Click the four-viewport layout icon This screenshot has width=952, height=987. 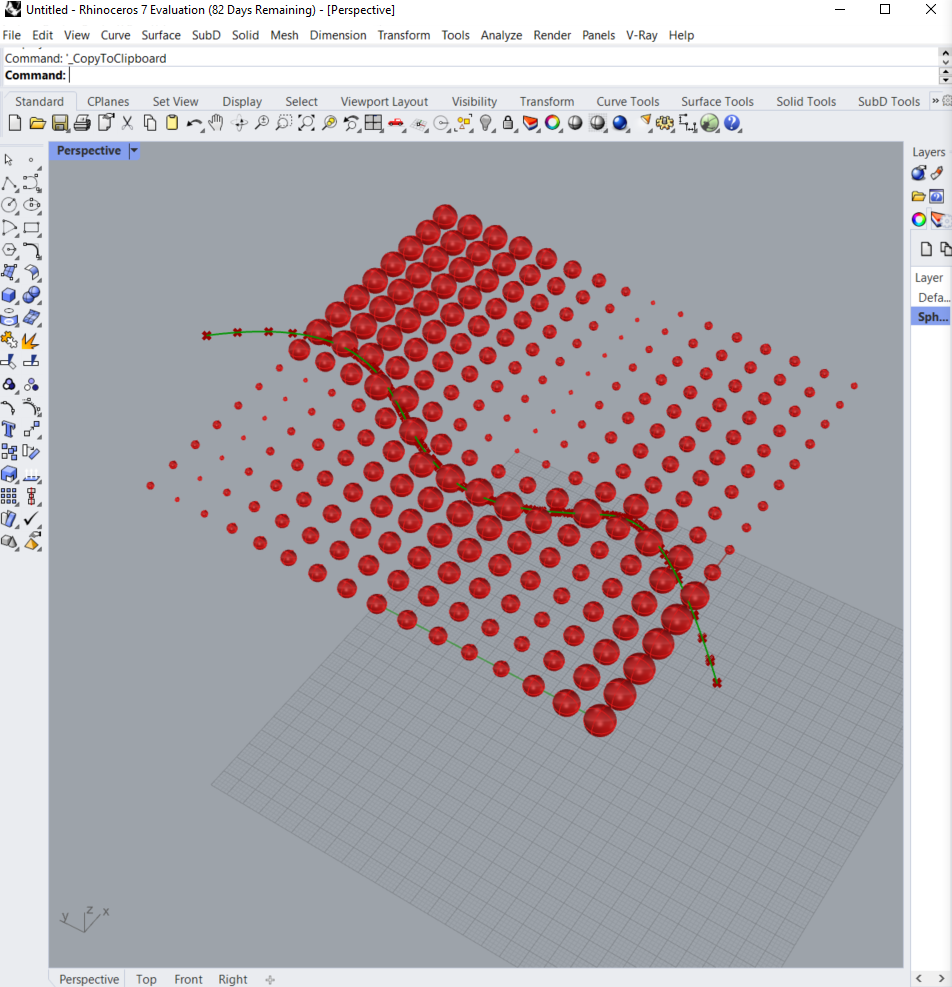[x=373, y=123]
